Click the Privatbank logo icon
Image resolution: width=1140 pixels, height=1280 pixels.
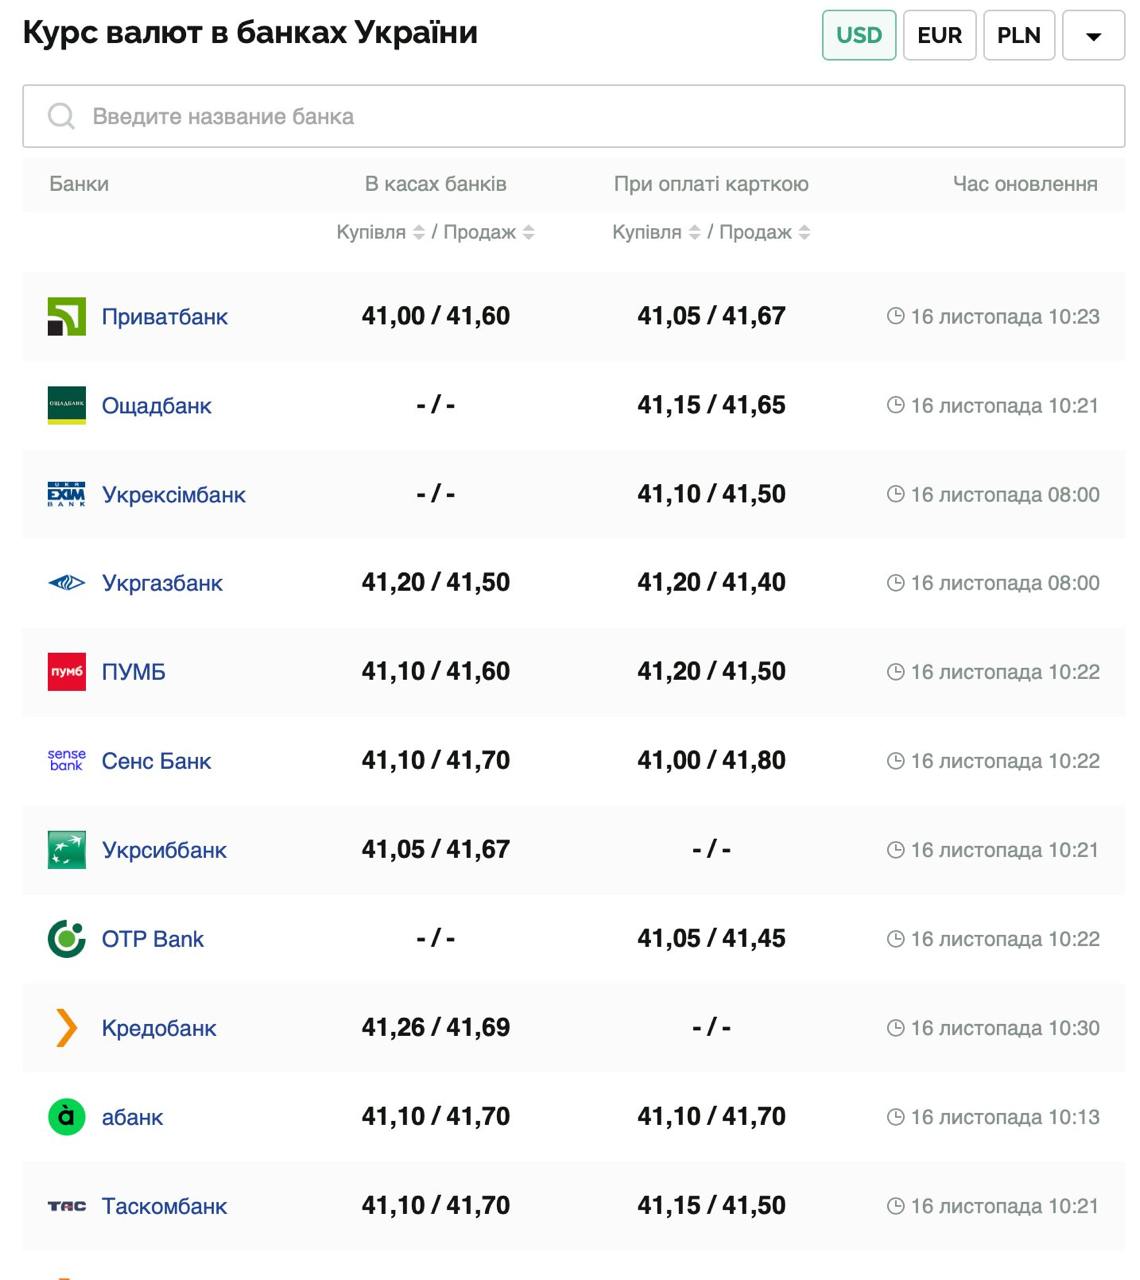point(67,317)
